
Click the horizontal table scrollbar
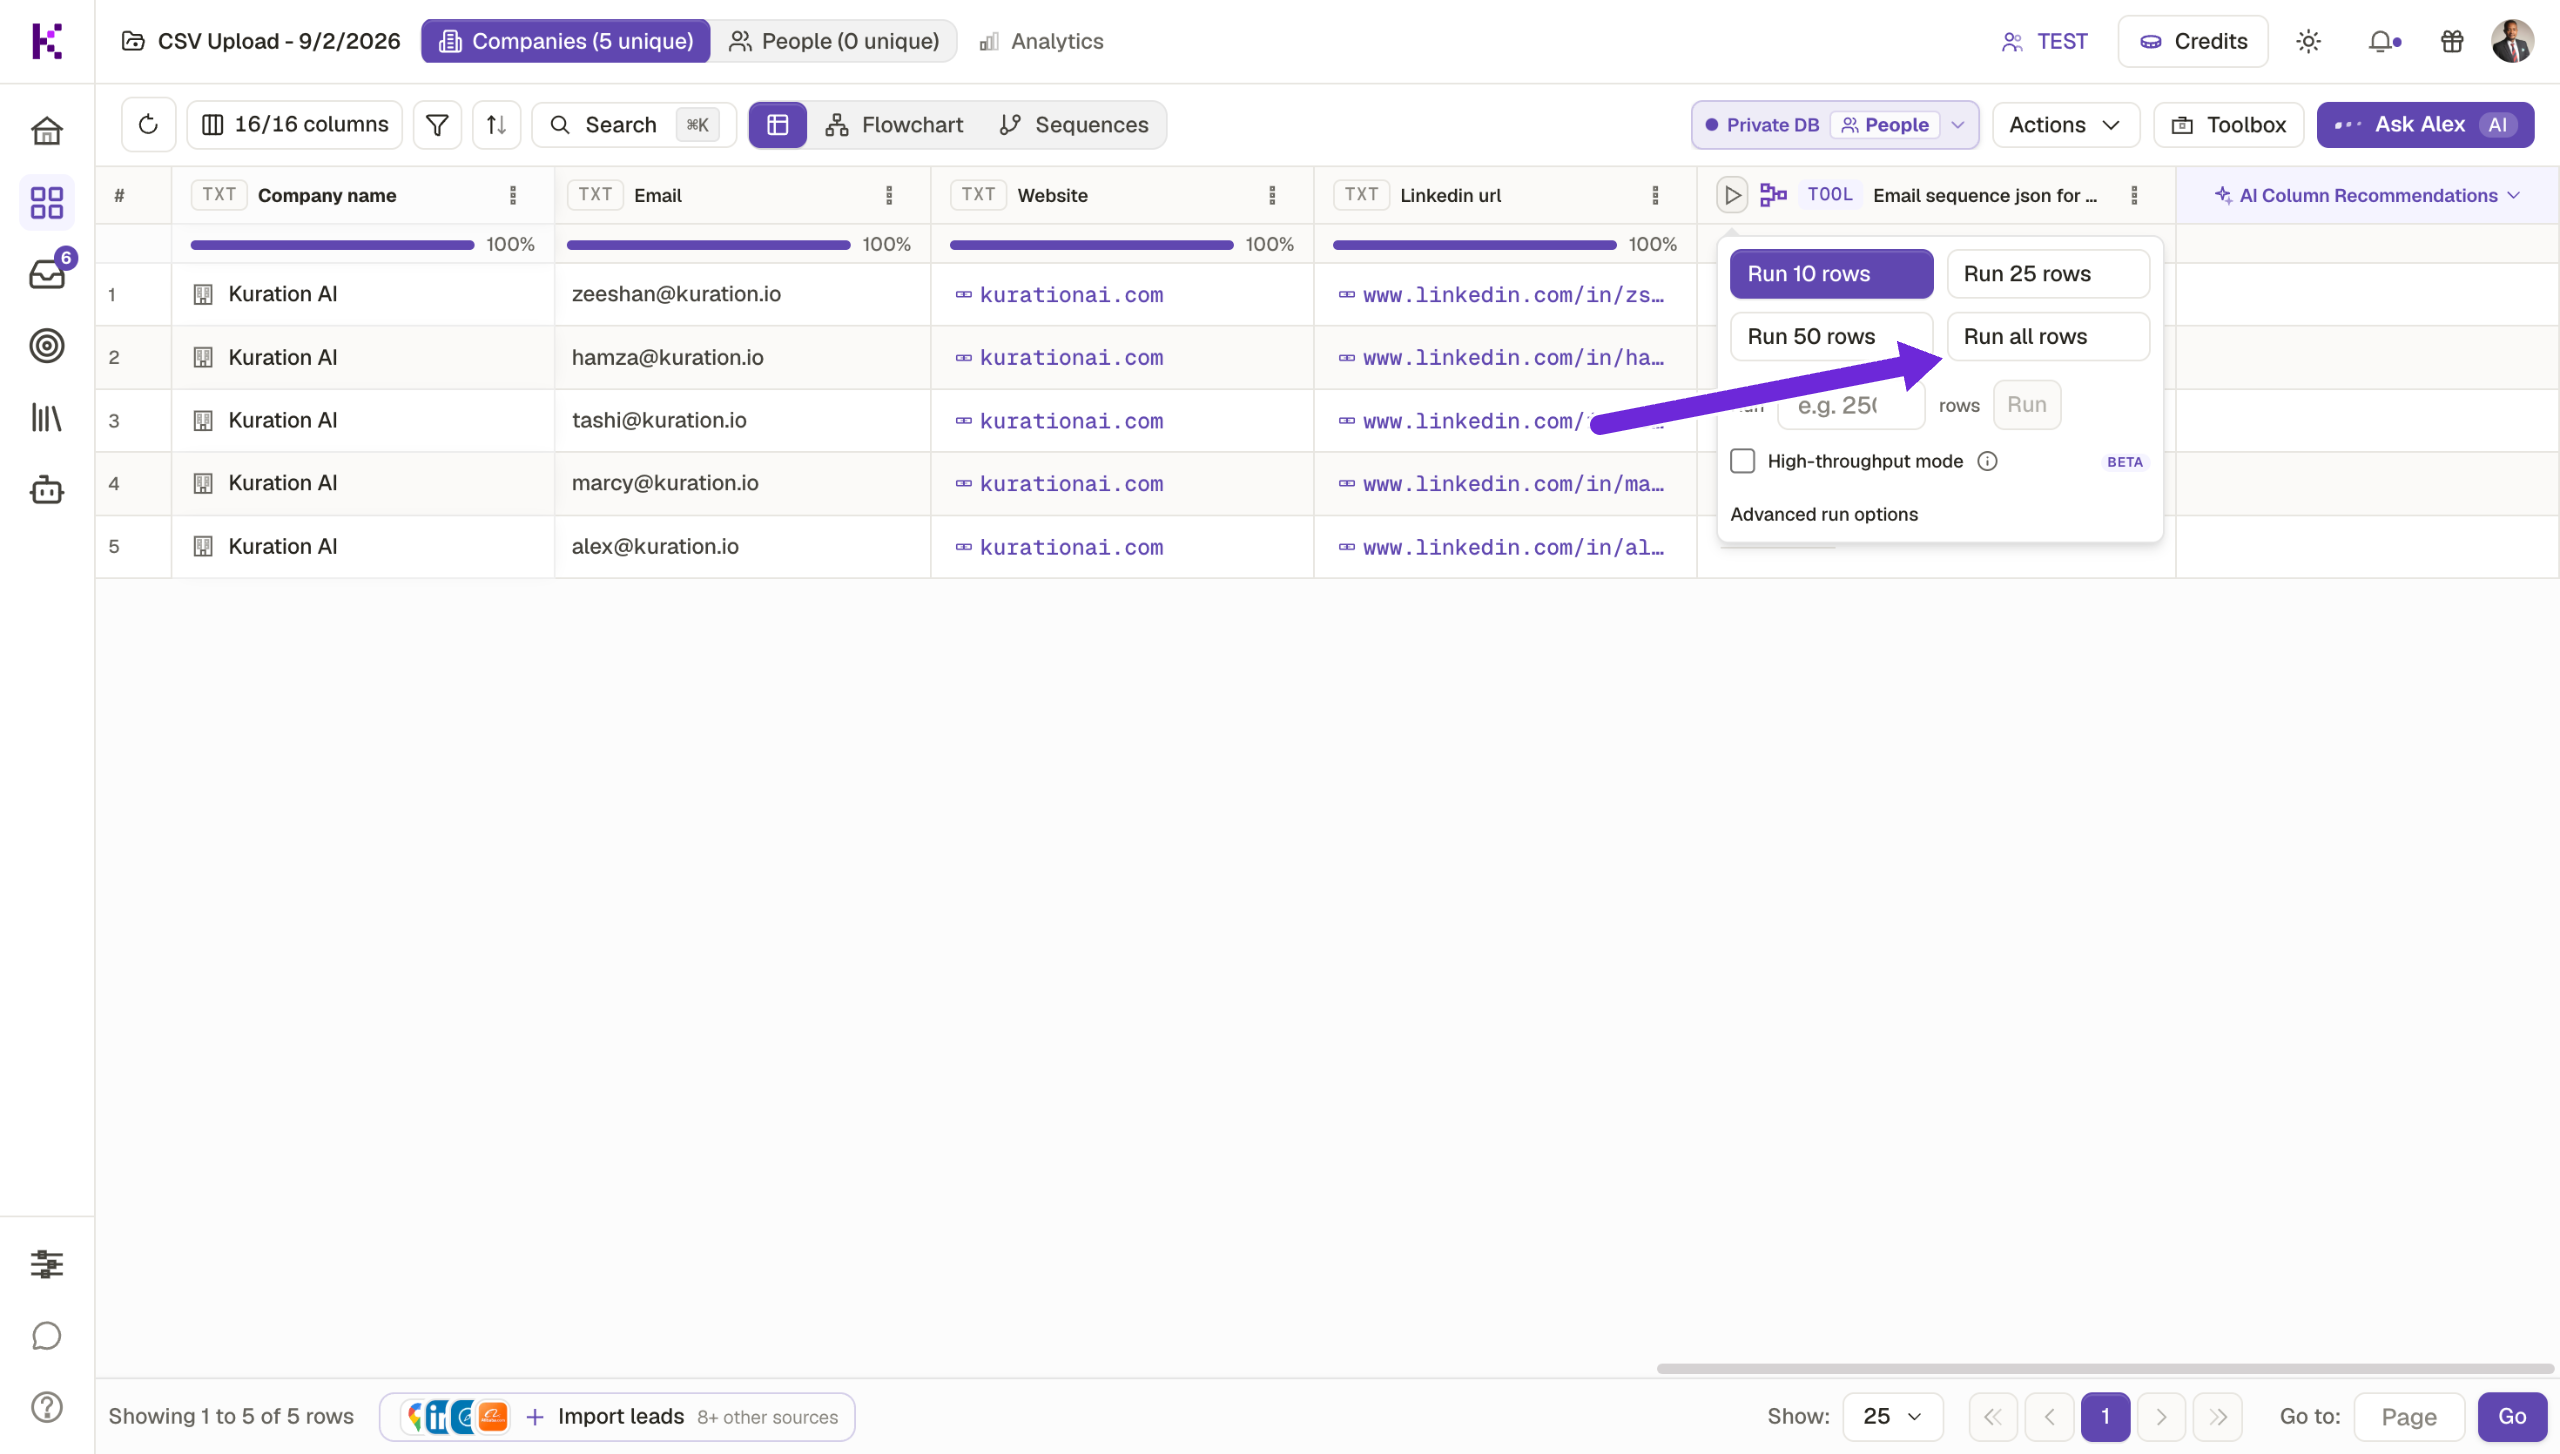(2105, 1368)
